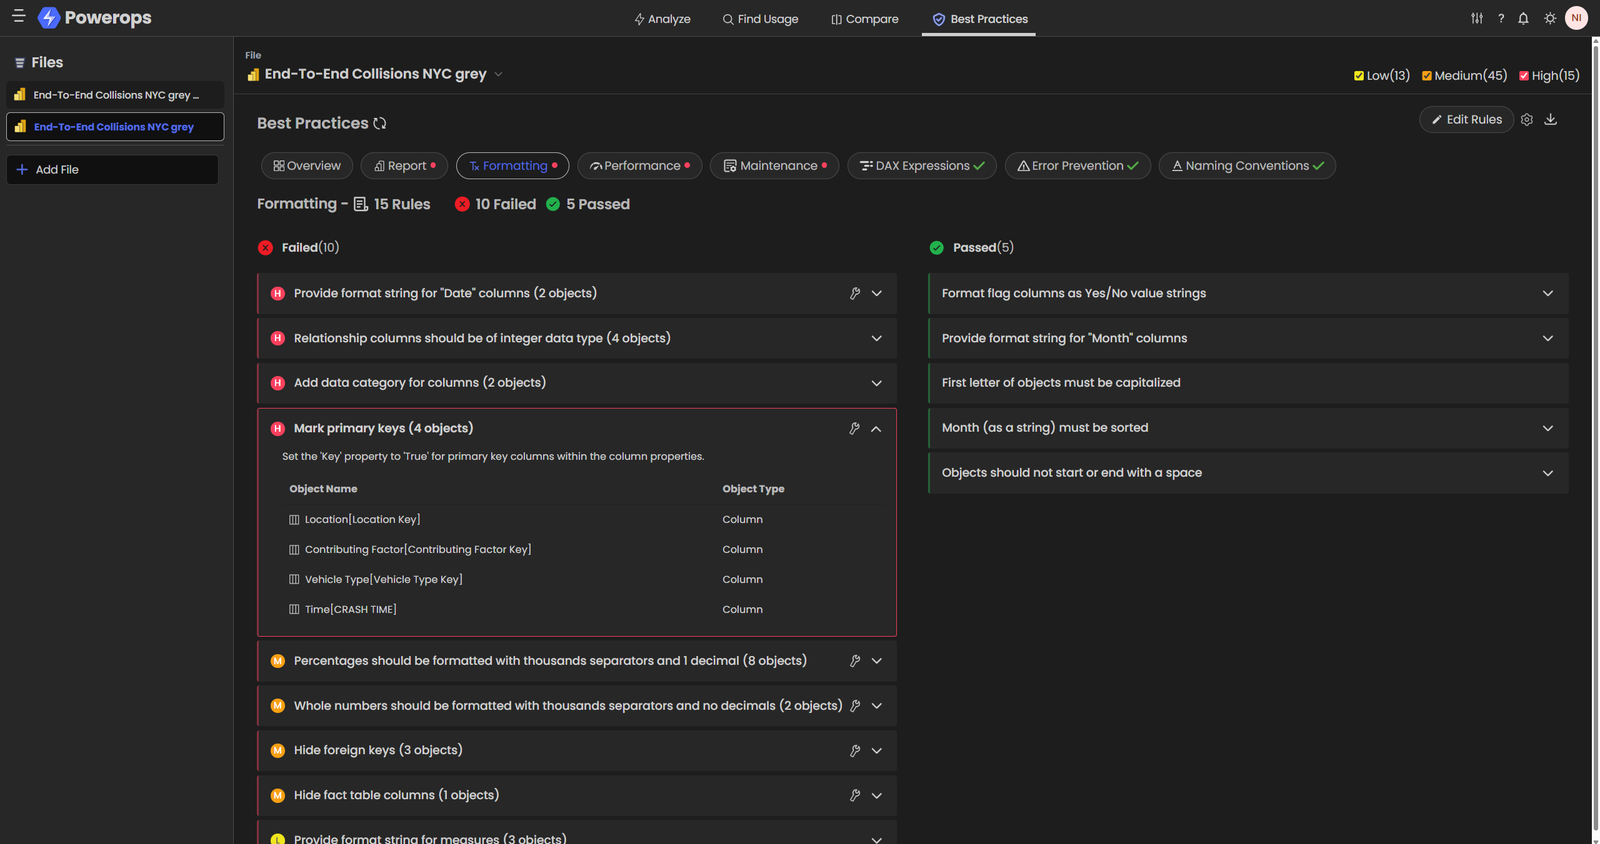Click First letter capitalized passed rule
This screenshot has height=844, width=1600.
point(1248,383)
